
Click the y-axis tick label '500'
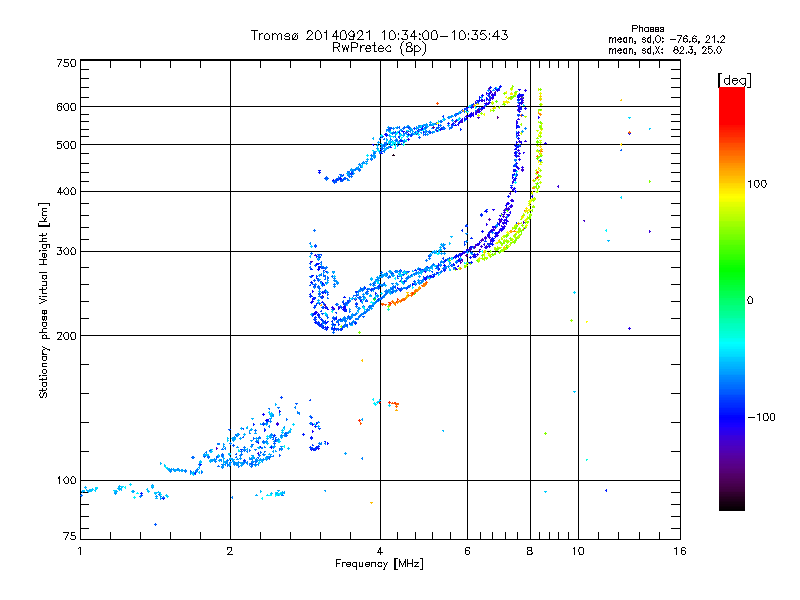pyautogui.click(x=66, y=145)
